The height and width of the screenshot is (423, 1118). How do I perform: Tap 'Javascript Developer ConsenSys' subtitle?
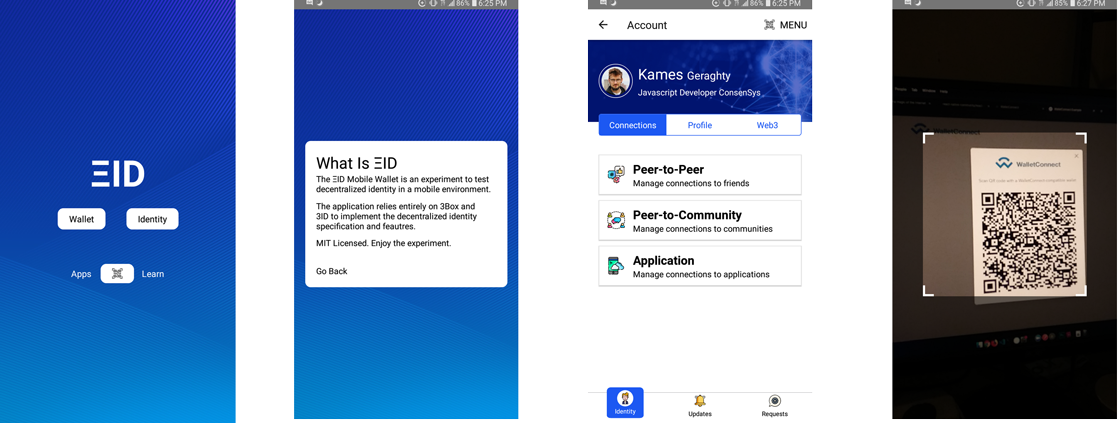[x=700, y=93]
